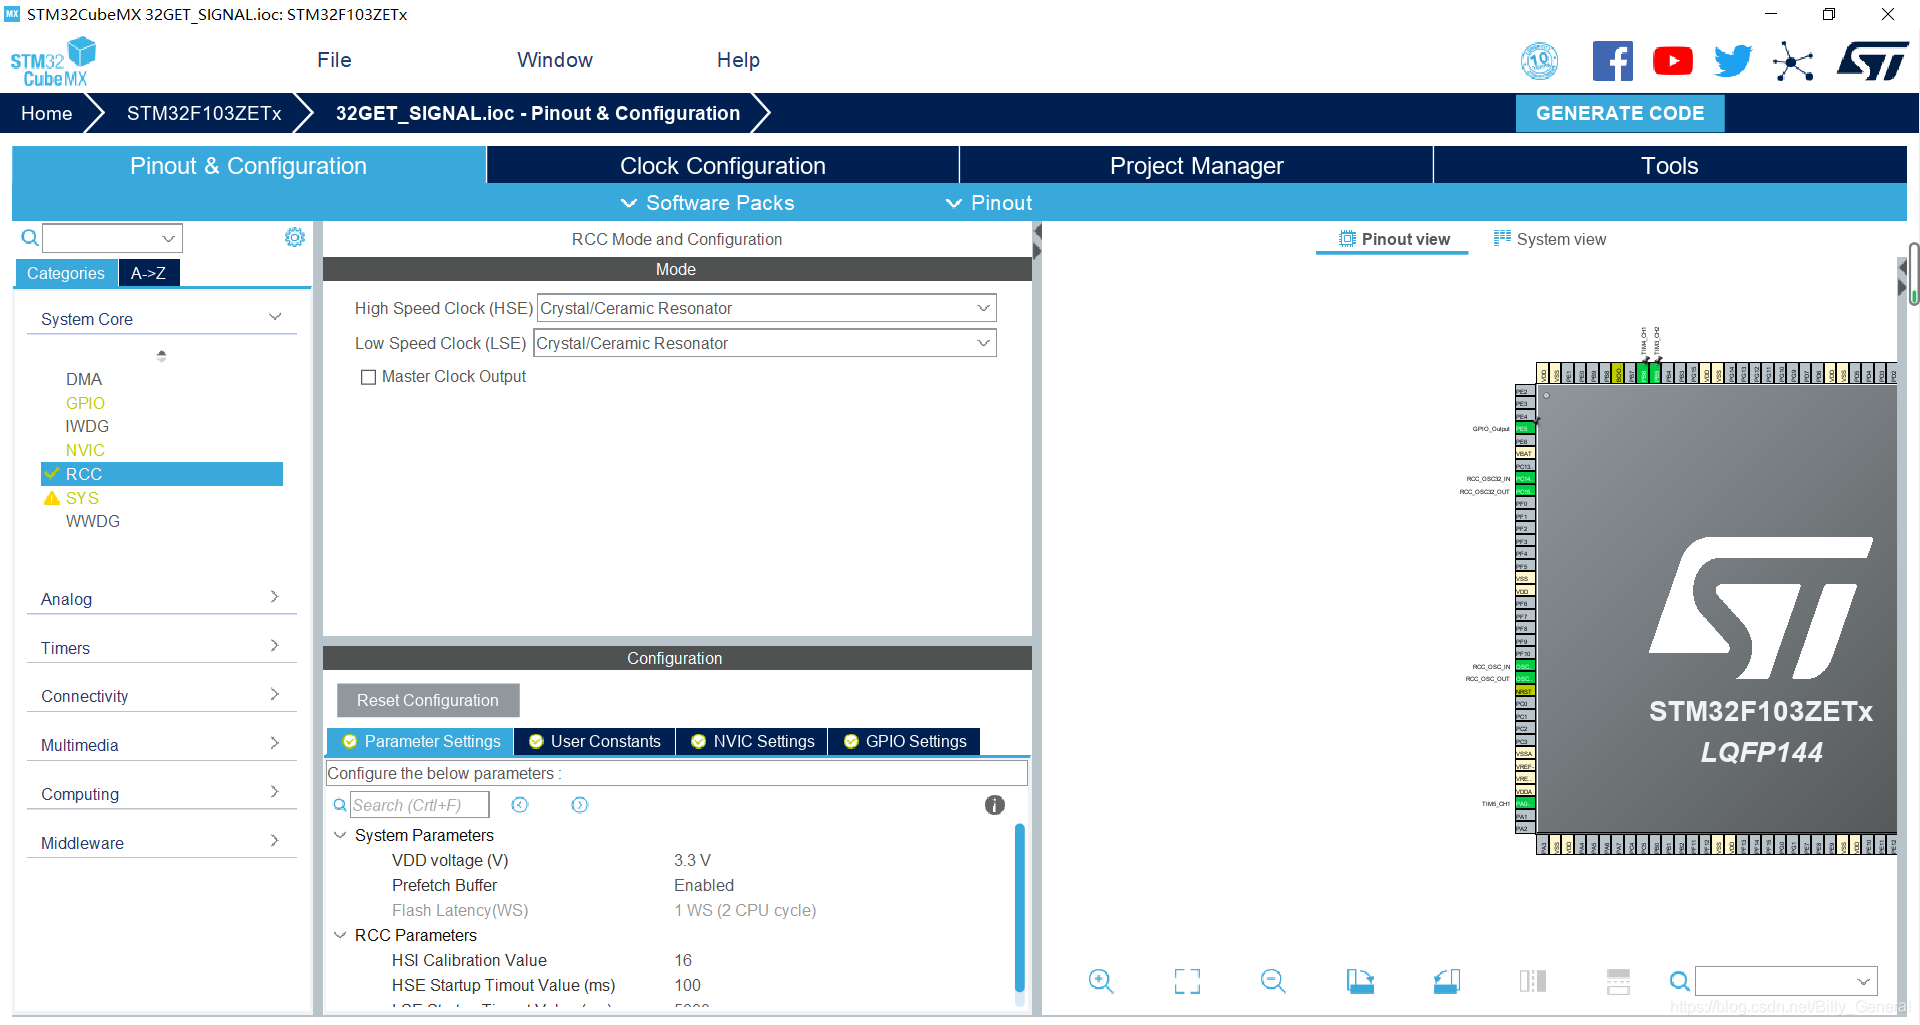
Task: Rotate the chip view clockwise
Action: [x=1360, y=981]
